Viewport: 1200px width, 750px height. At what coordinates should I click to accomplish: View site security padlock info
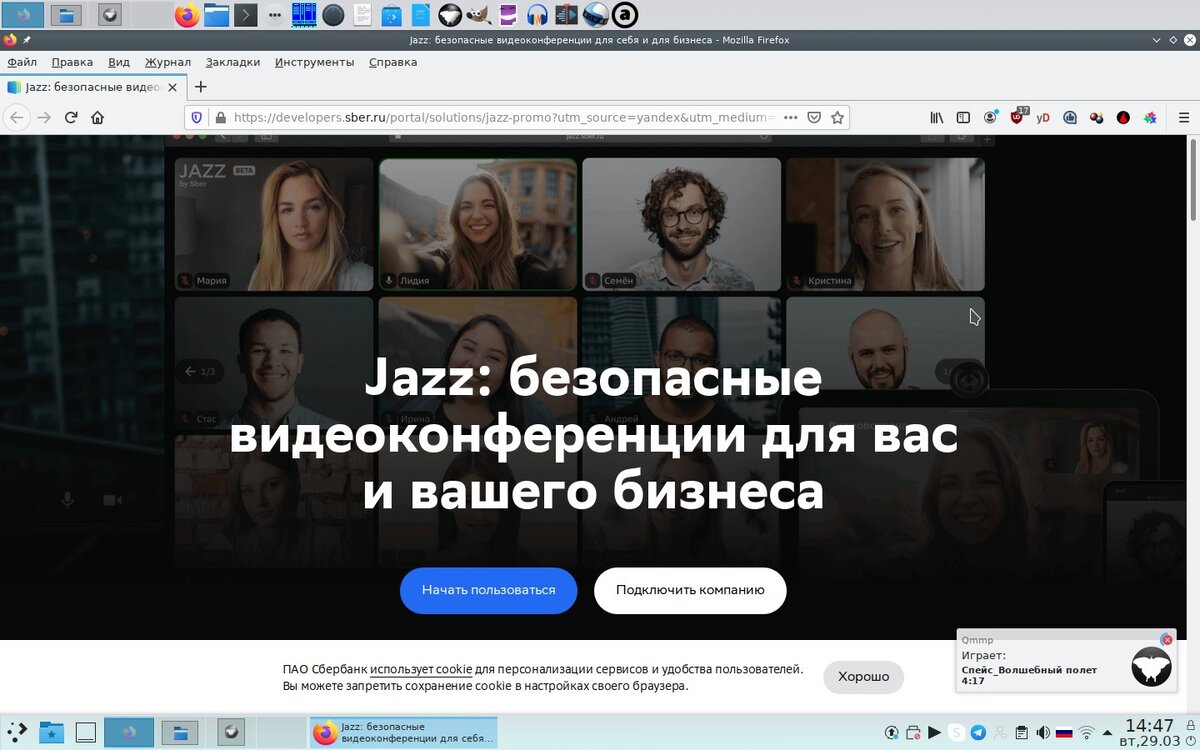click(220, 117)
